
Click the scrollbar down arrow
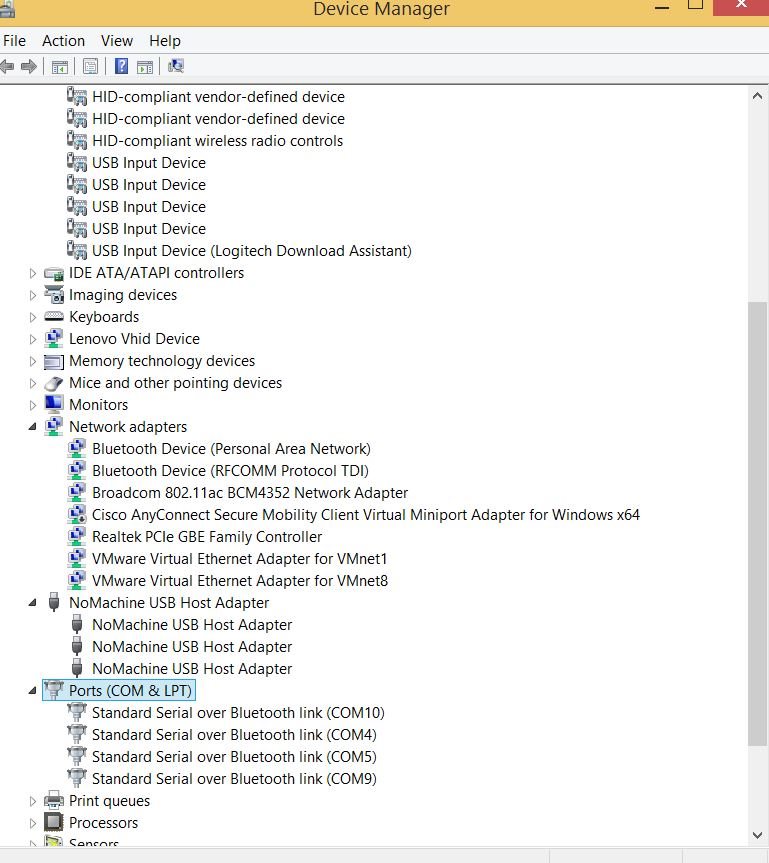click(757, 835)
